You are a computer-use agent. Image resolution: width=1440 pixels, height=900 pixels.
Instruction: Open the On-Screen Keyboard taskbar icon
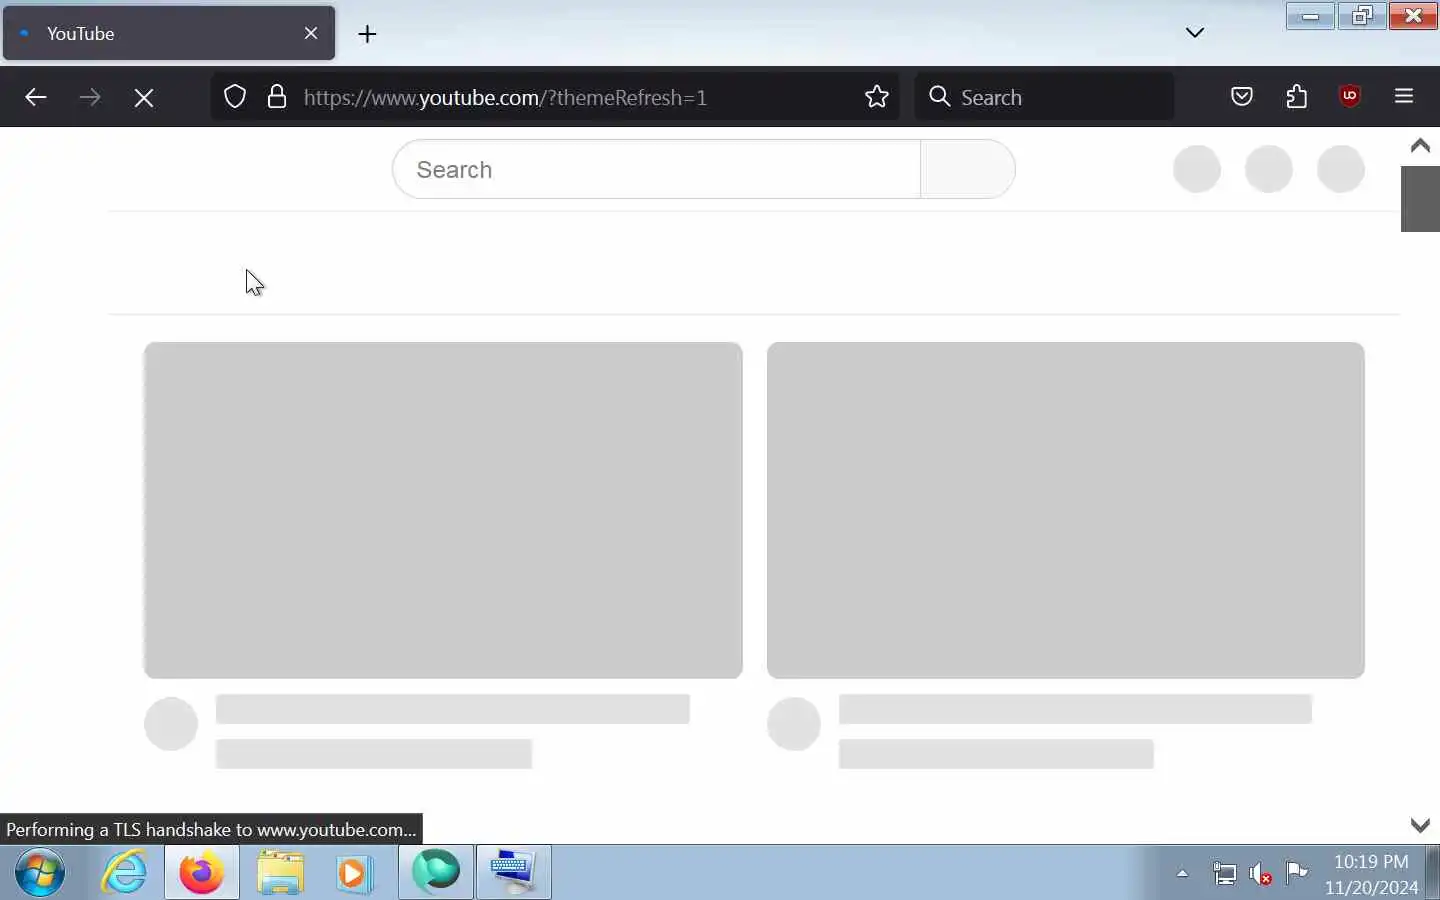(x=514, y=872)
